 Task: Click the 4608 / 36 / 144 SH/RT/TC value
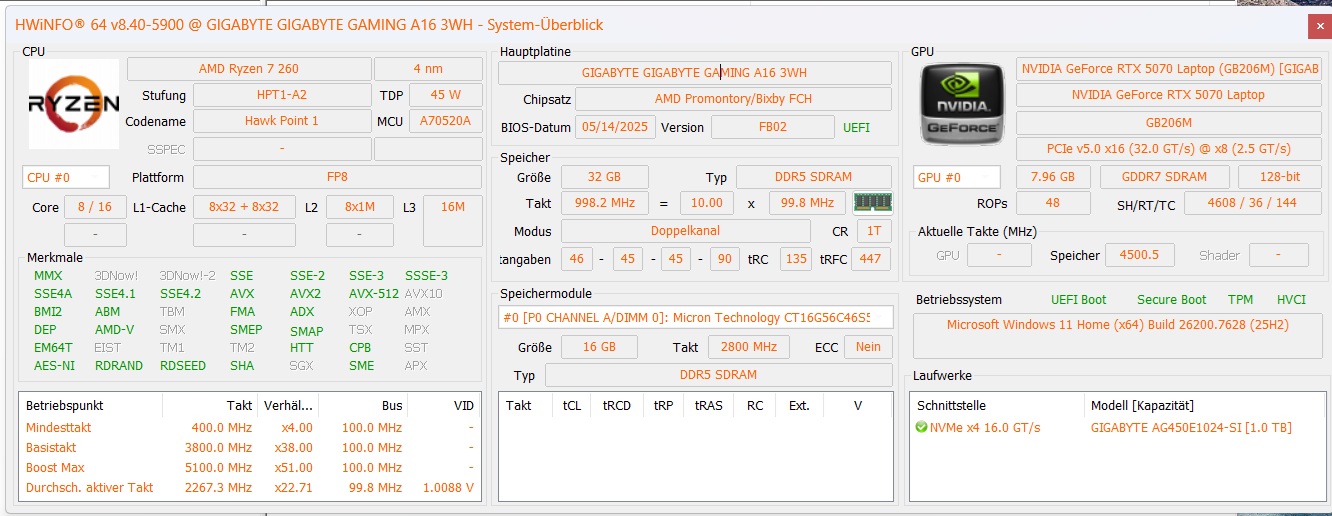tap(1252, 203)
